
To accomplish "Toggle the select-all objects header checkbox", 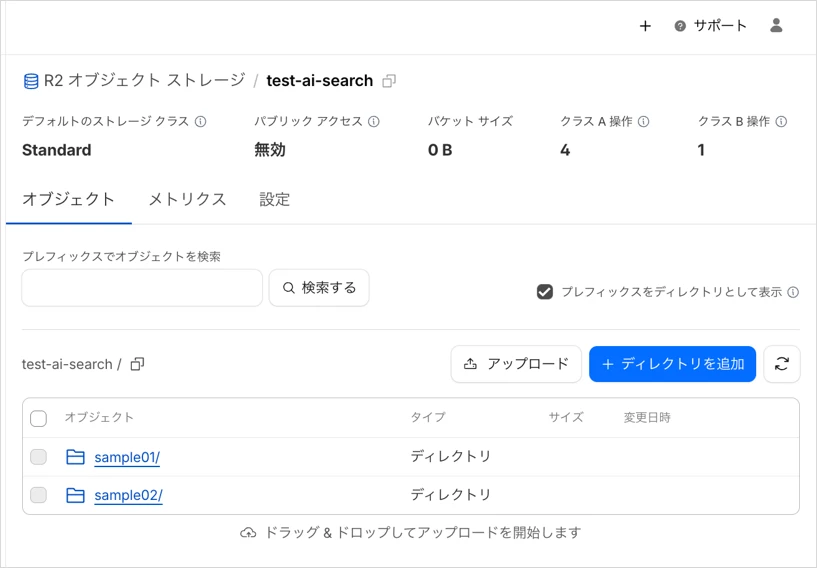I will [x=39, y=418].
